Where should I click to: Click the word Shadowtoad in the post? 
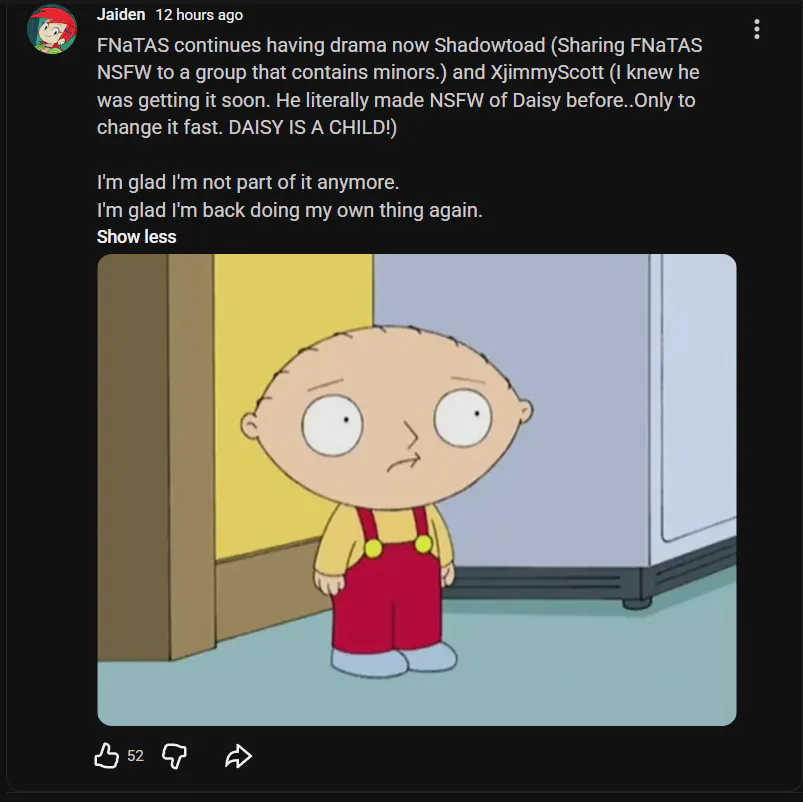490,45
